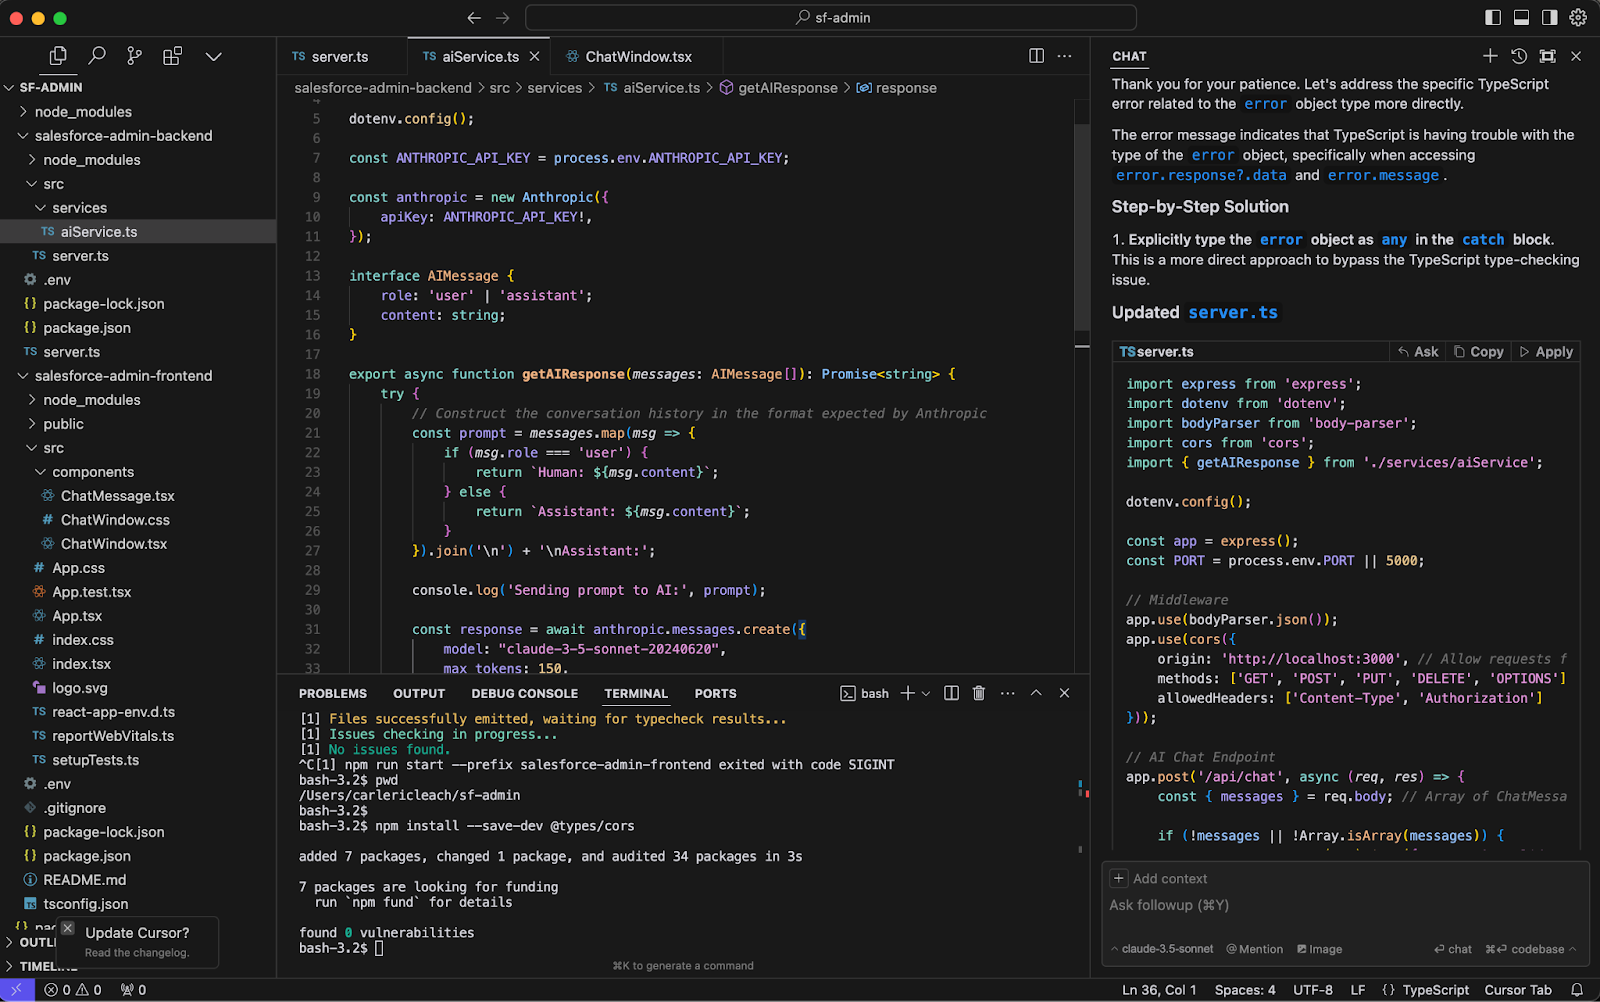Close the aiService.ts editor tab
This screenshot has width=1600, height=1002.
[x=534, y=57]
